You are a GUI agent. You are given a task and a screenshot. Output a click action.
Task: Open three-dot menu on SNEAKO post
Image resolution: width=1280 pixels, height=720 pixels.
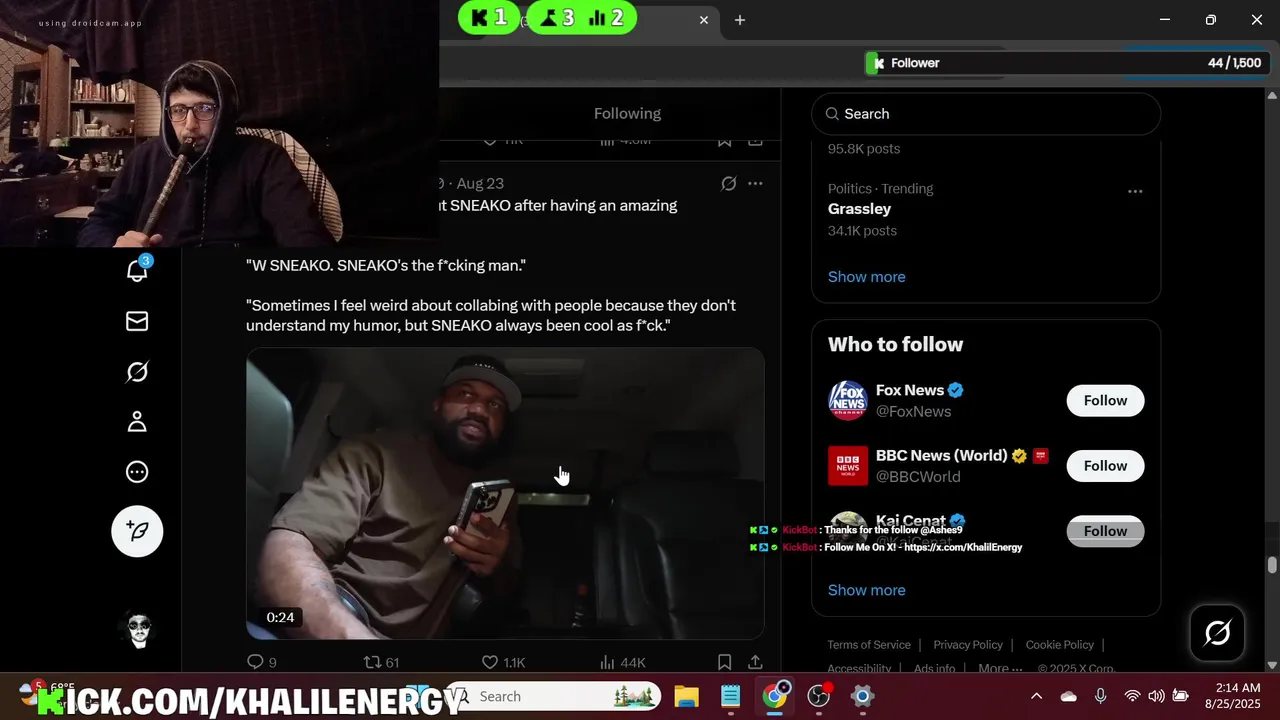pos(755,183)
